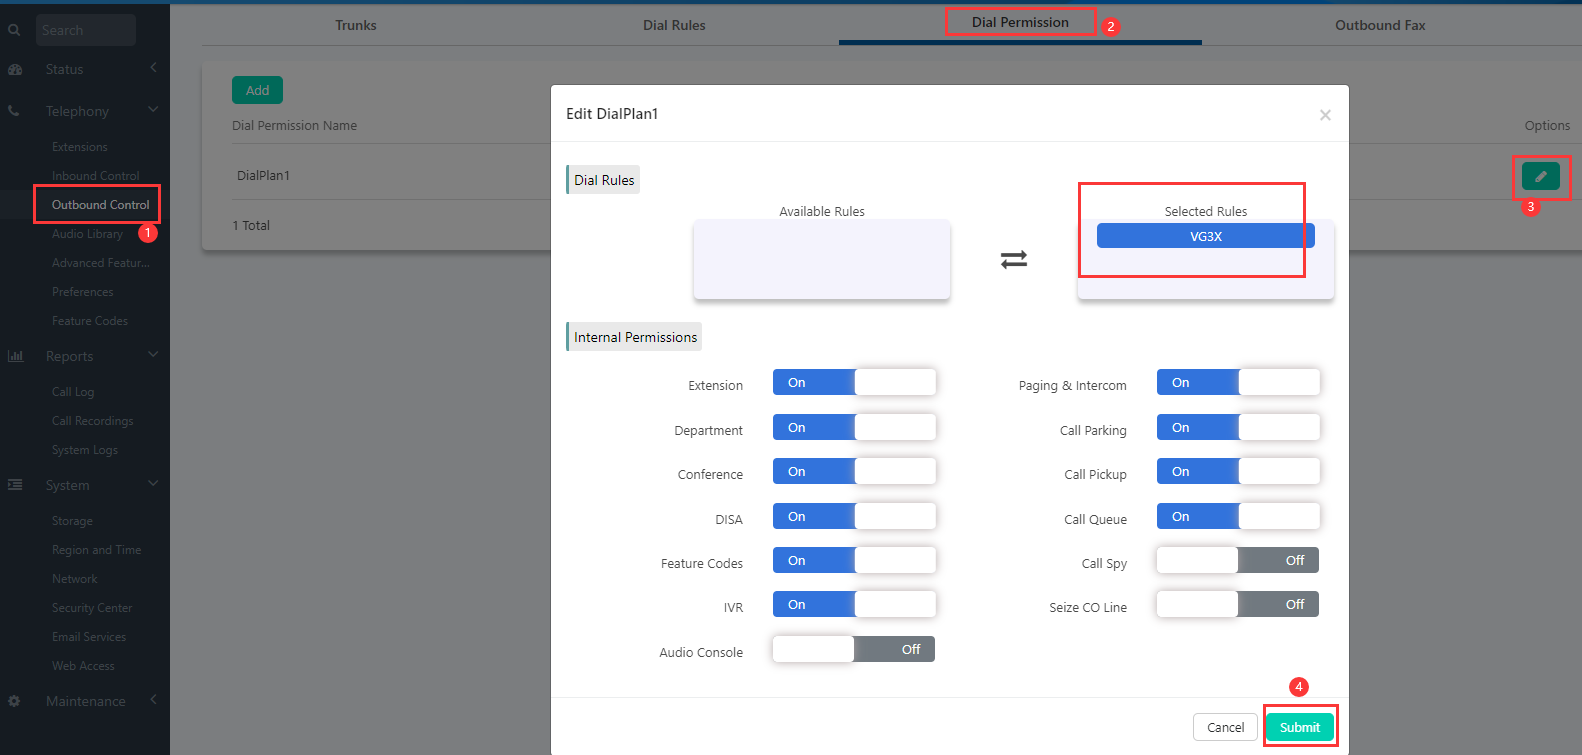Open the Outbound Fax tab
Viewport: 1582px width, 755px height.
(x=1380, y=25)
